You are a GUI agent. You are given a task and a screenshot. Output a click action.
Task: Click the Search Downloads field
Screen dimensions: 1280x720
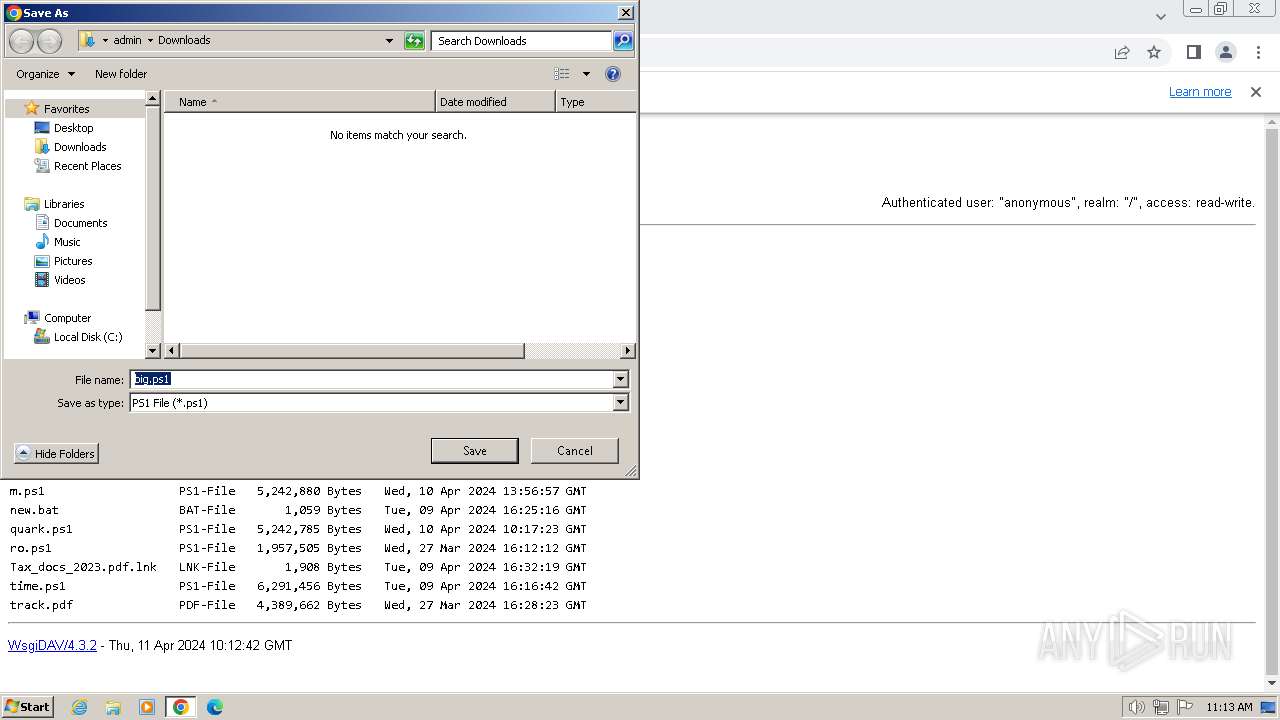(x=521, y=41)
